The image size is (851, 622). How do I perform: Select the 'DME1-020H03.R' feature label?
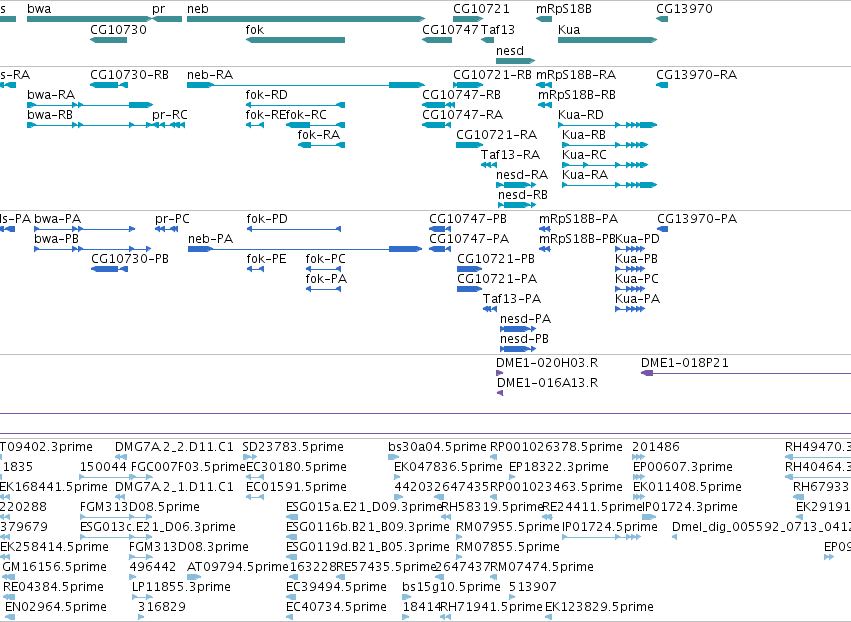(547, 363)
